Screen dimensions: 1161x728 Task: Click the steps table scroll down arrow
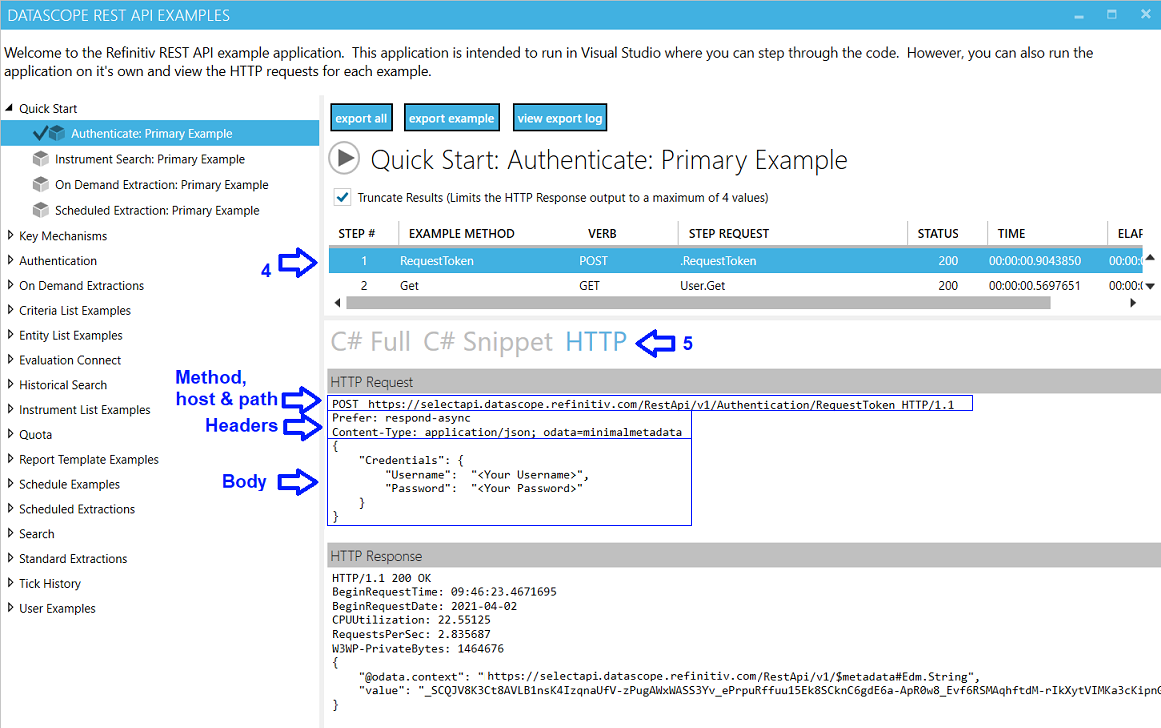point(1150,286)
